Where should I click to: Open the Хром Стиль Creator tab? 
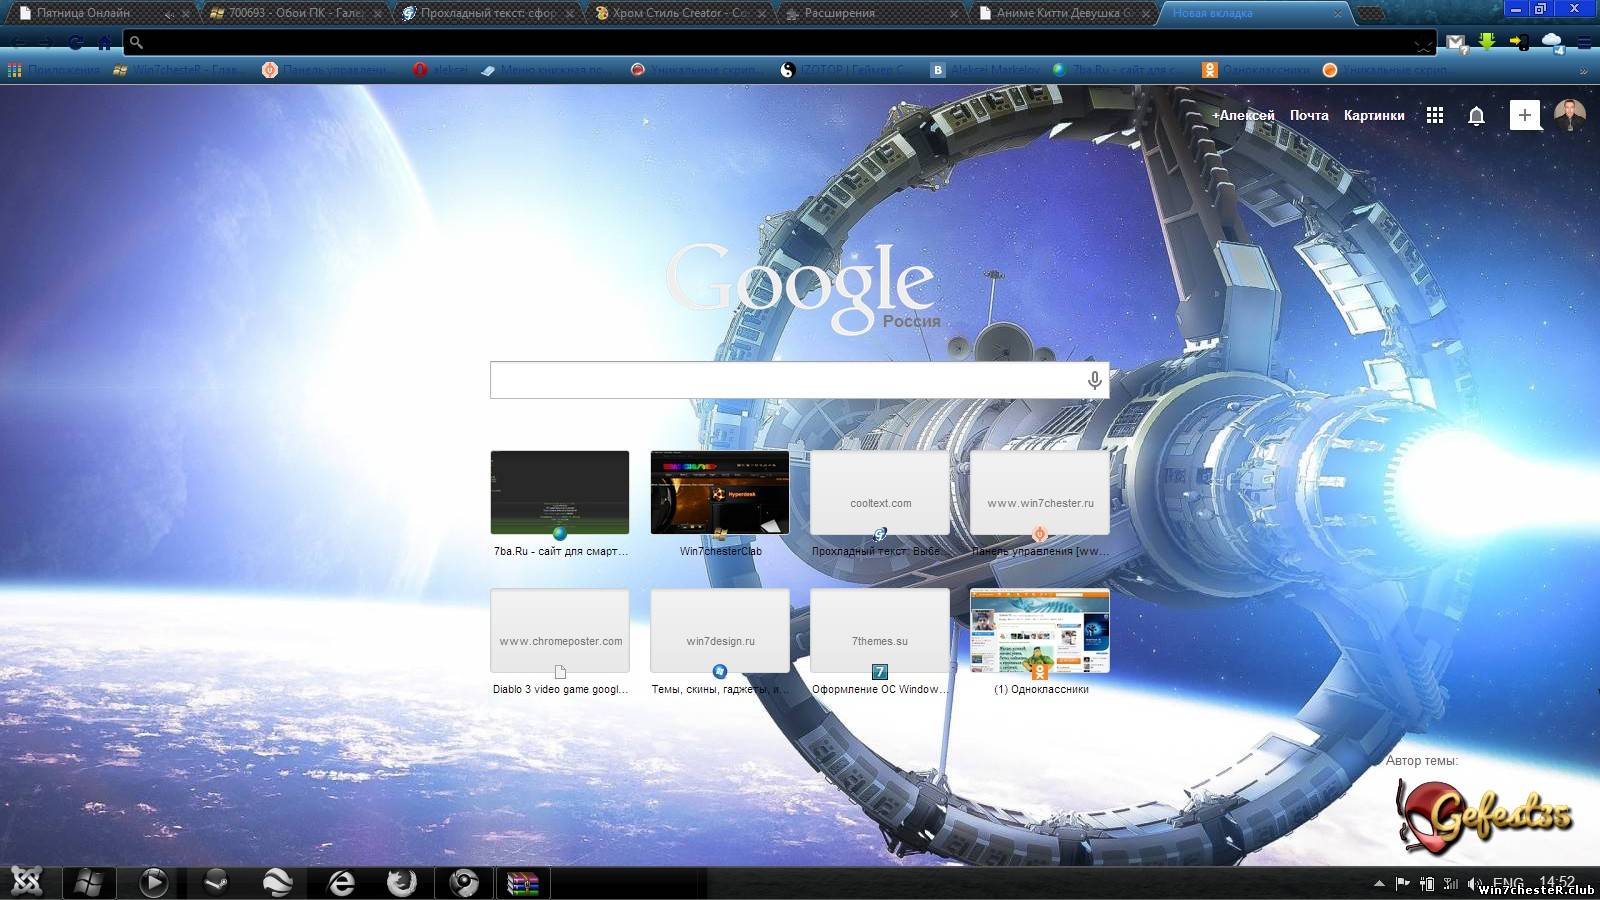[x=679, y=13]
